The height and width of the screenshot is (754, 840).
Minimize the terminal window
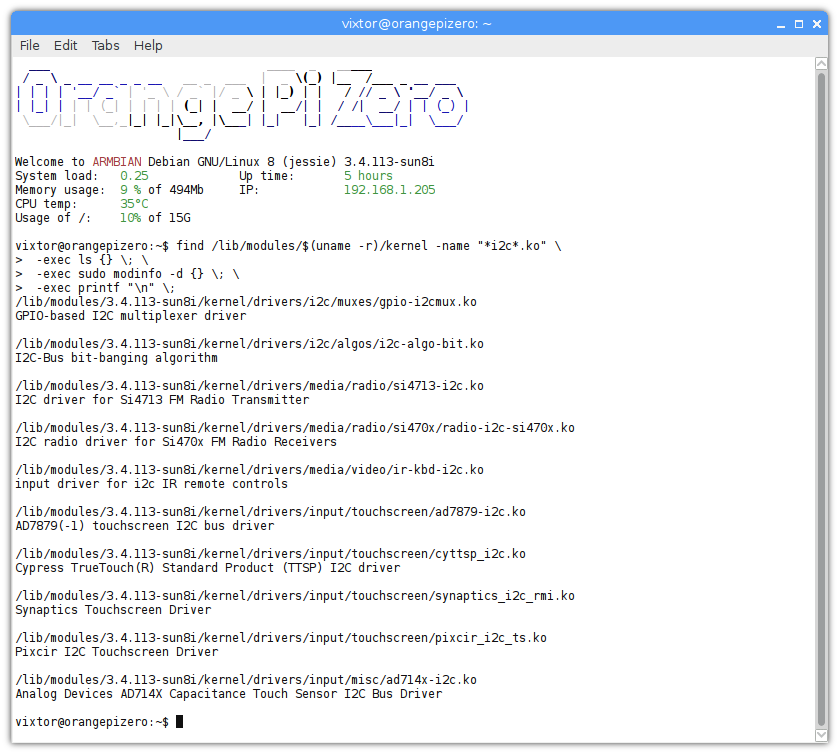pos(780,23)
